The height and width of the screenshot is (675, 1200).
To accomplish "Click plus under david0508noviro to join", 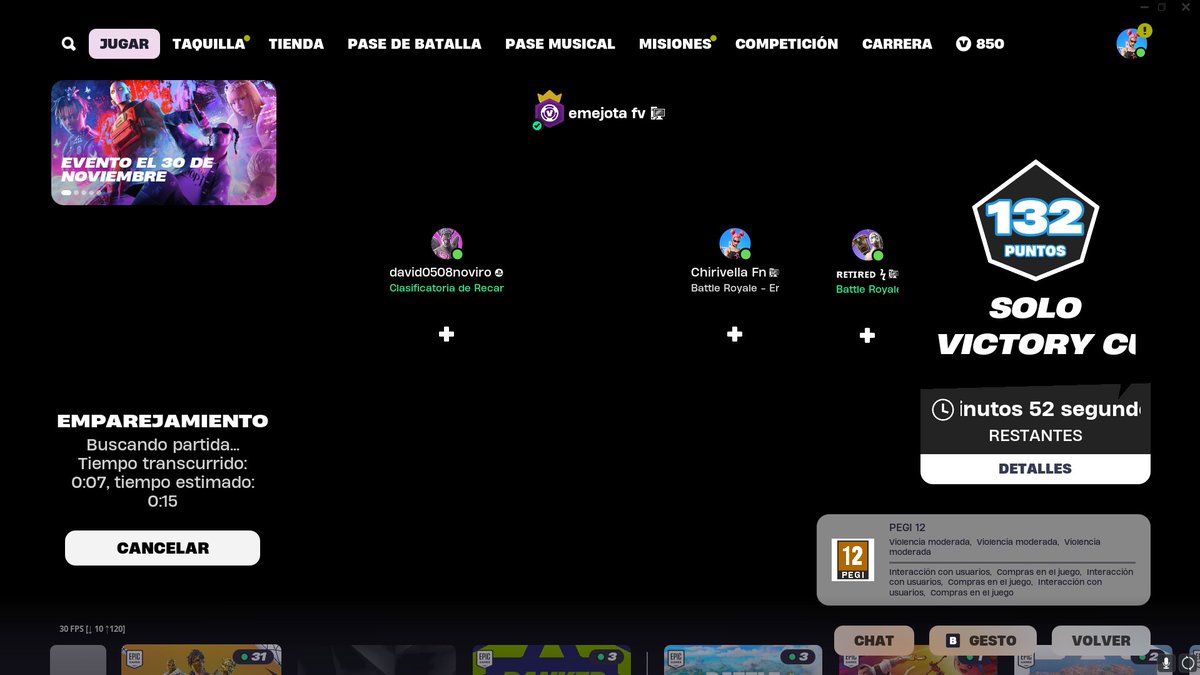I will coord(447,334).
